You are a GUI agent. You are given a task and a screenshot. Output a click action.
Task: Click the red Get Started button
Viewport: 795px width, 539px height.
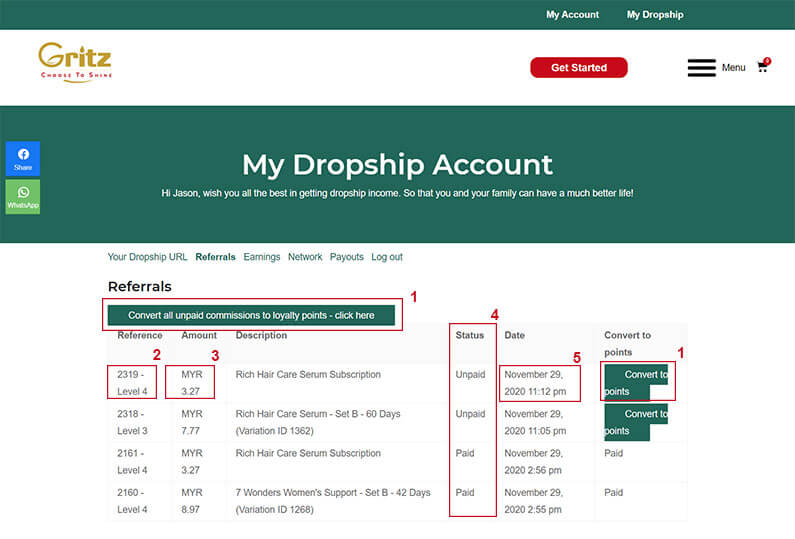pos(579,67)
